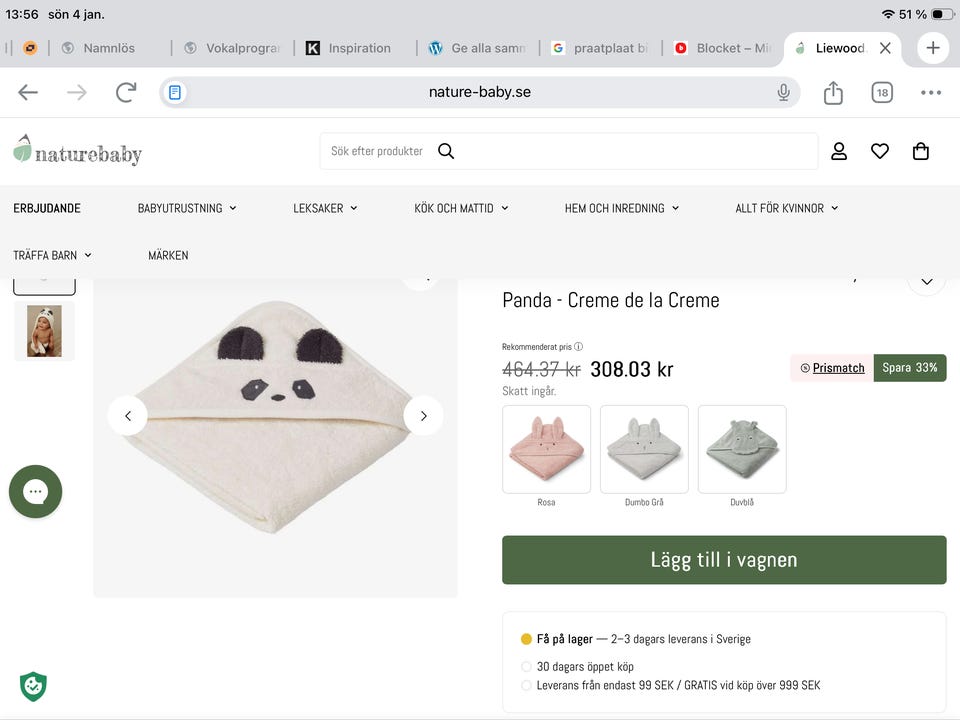Open the wishlist heart icon

pyautogui.click(x=880, y=151)
